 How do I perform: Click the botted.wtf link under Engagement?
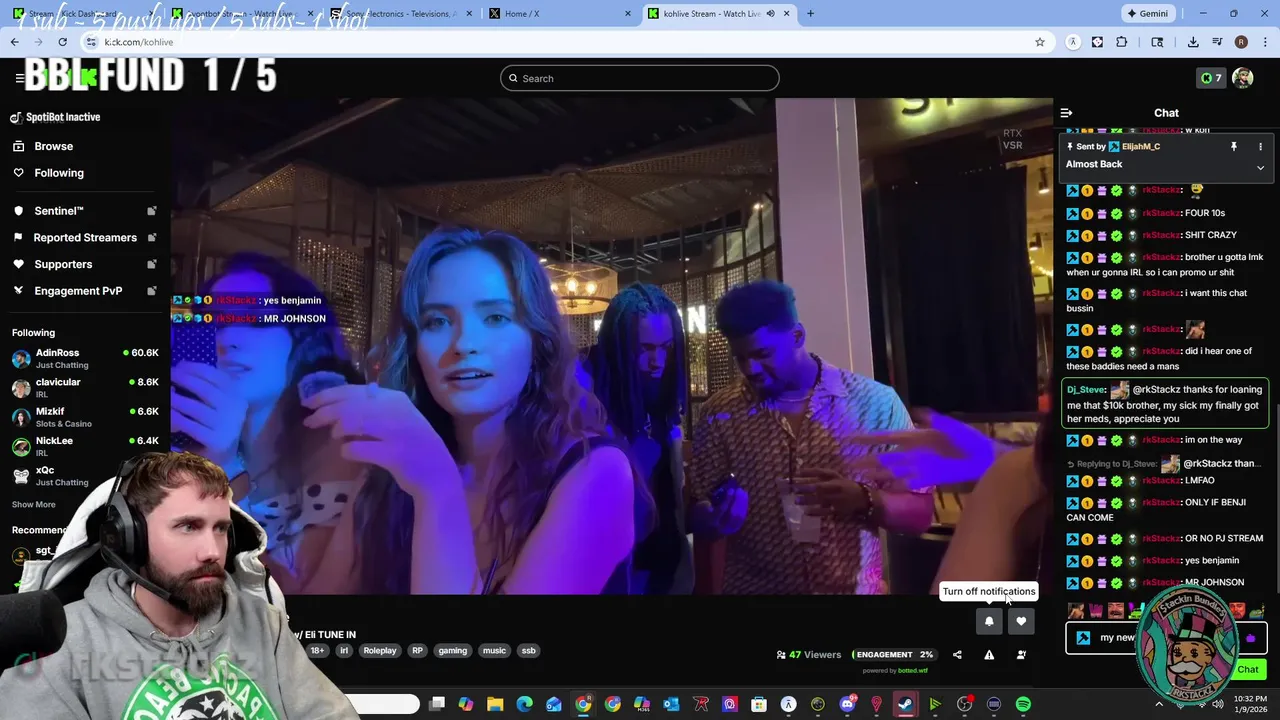[x=913, y=671]
